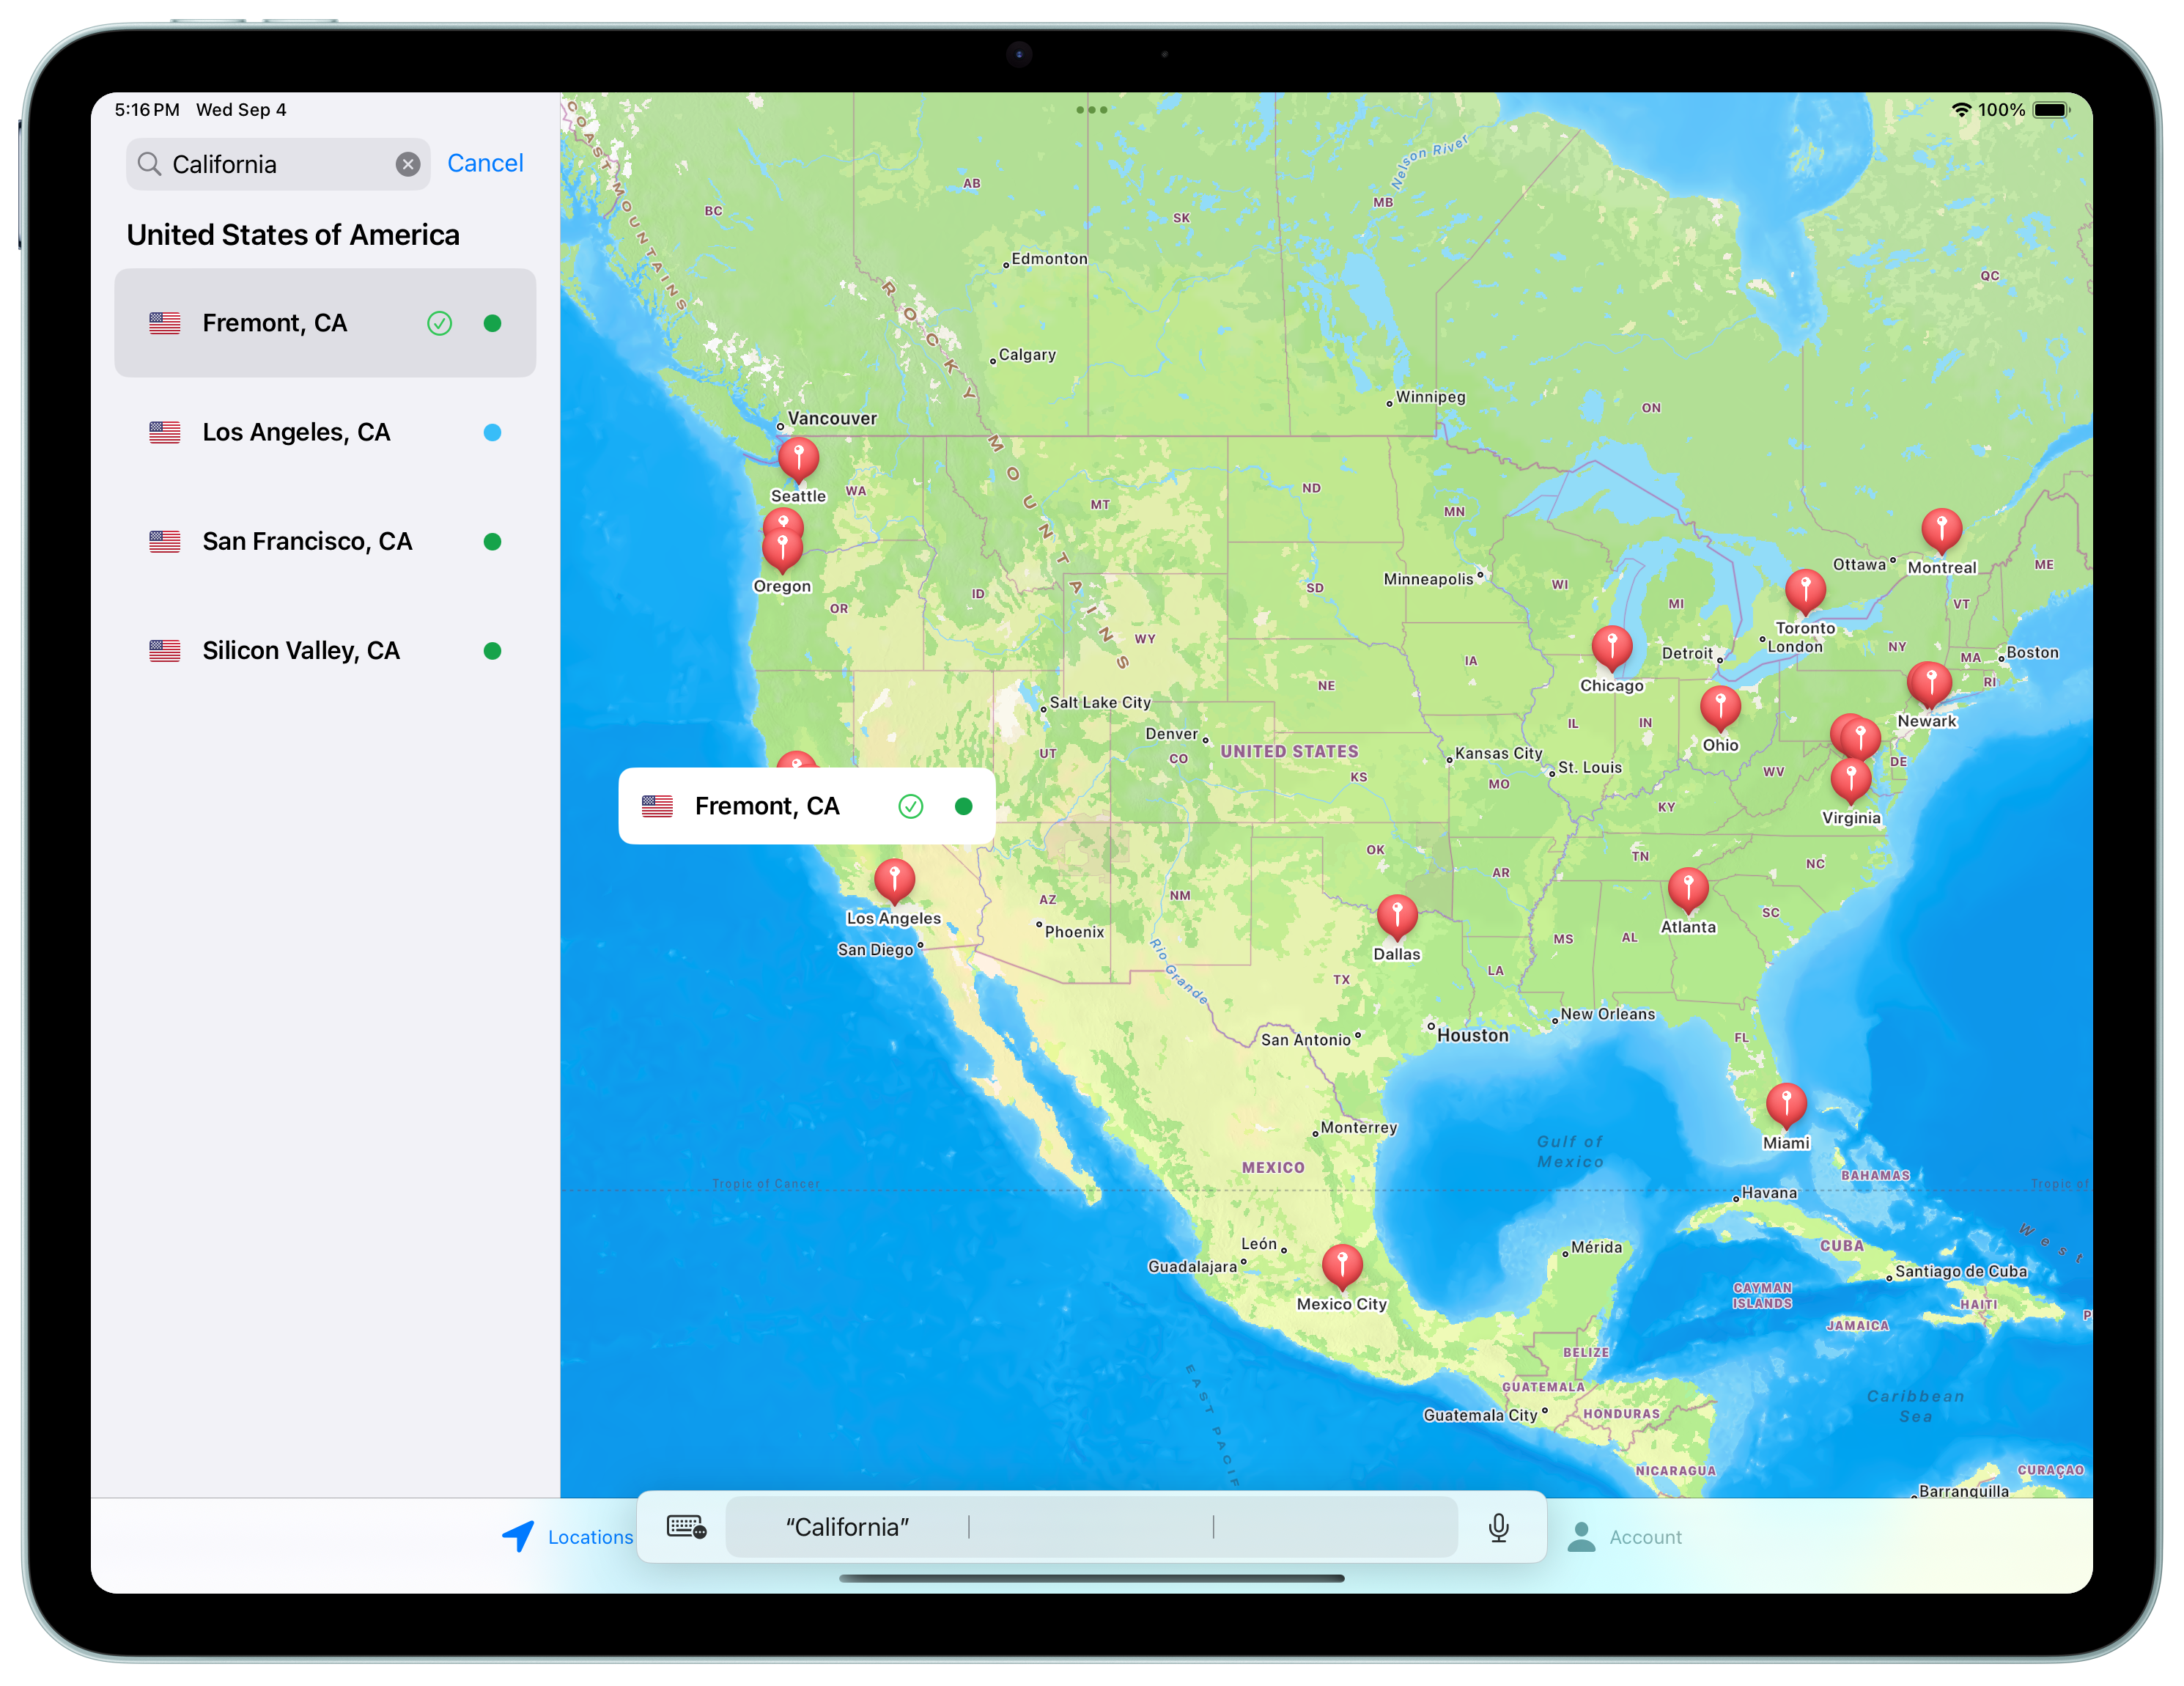Tap the Houston city label on map
Image resolution: width=2184 pixels, height=1686 pixels.
(1472, 1035)
